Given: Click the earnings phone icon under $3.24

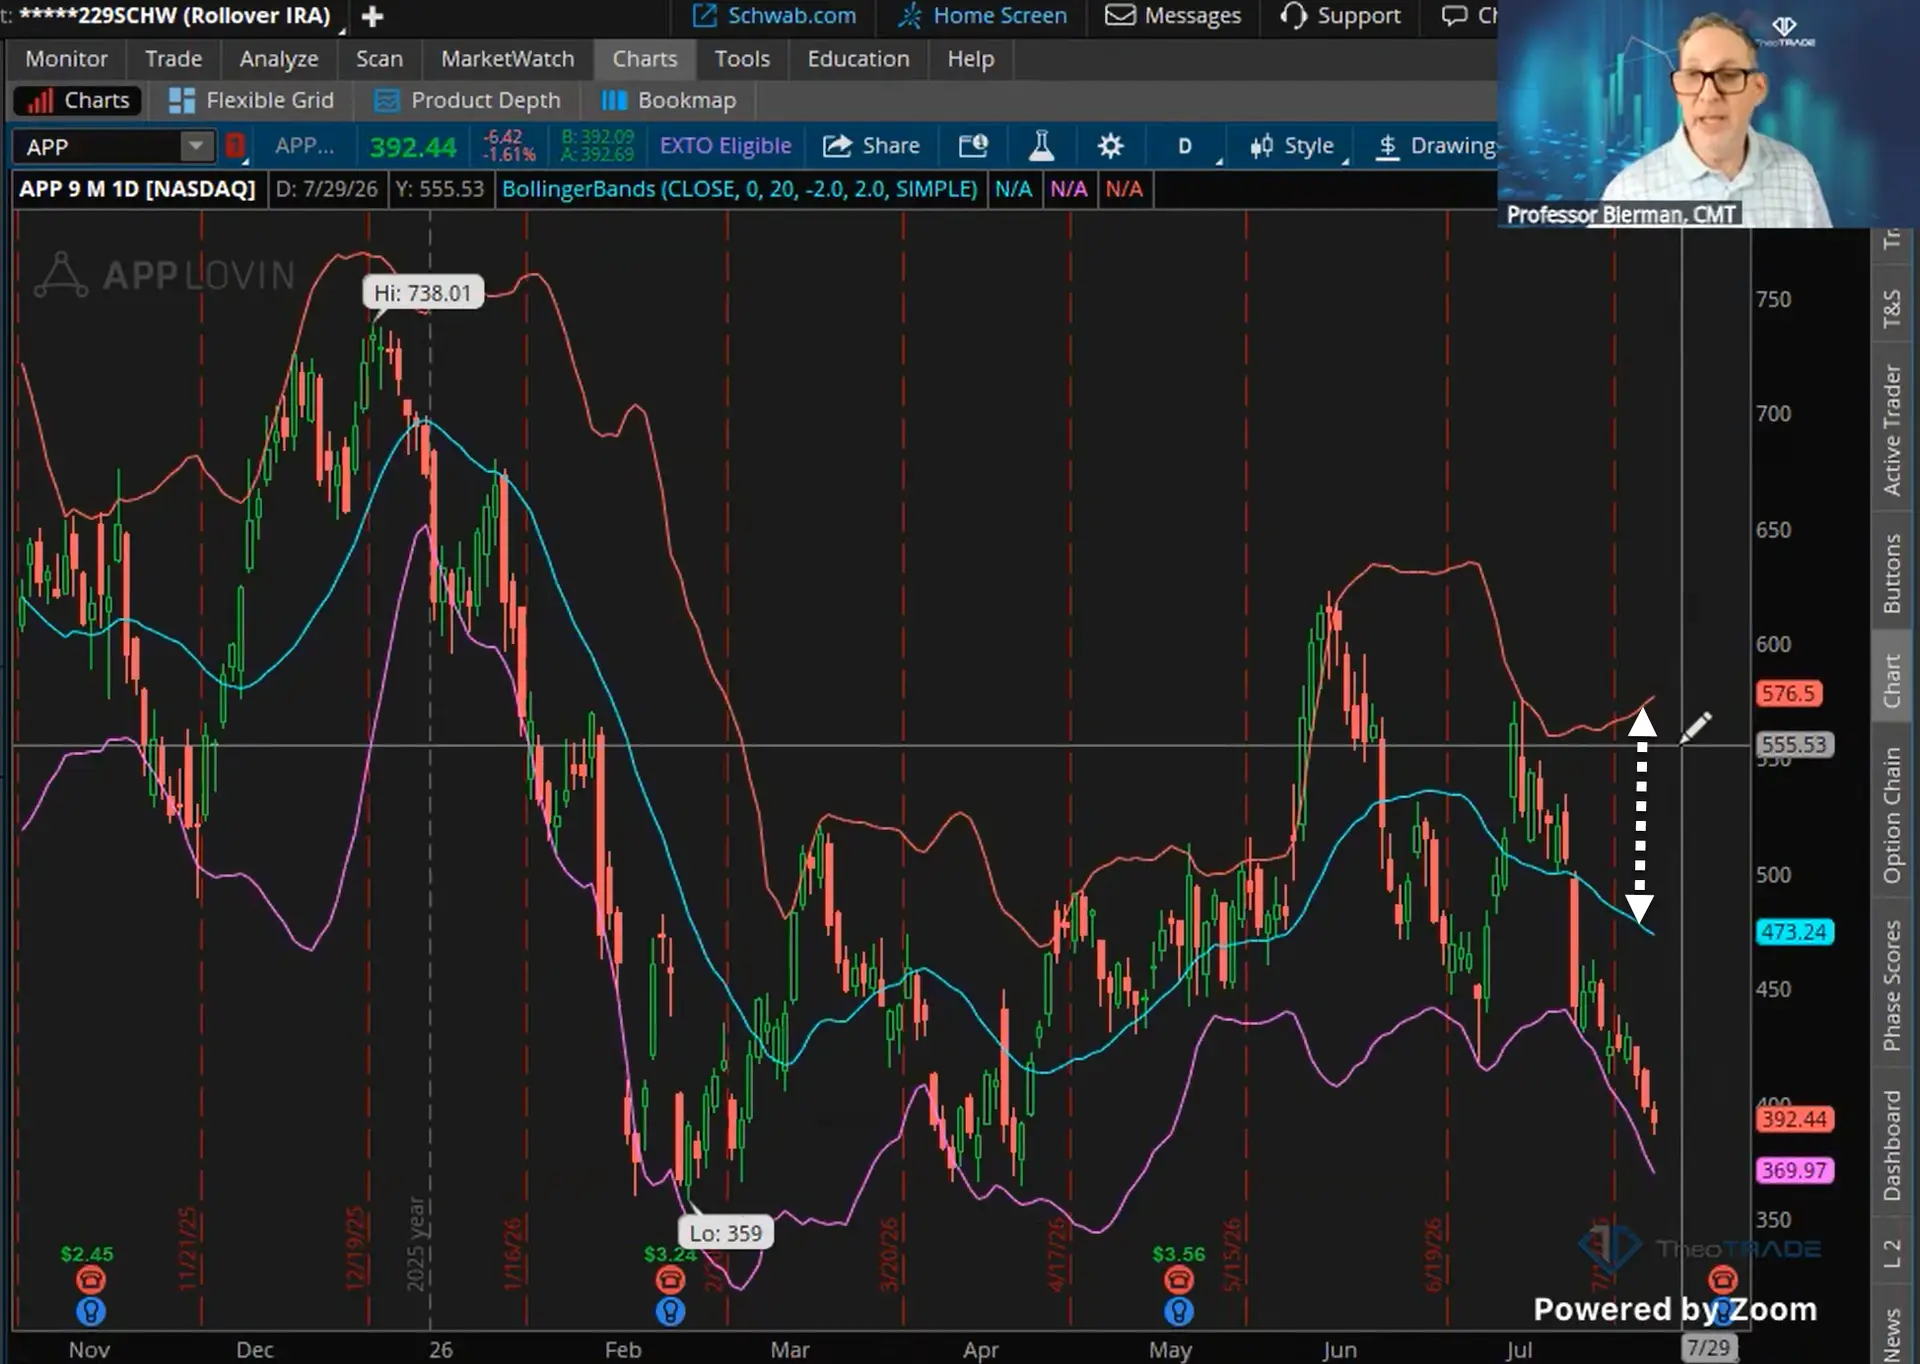Looking at the screenshot, I should (x=670, y=1279).
